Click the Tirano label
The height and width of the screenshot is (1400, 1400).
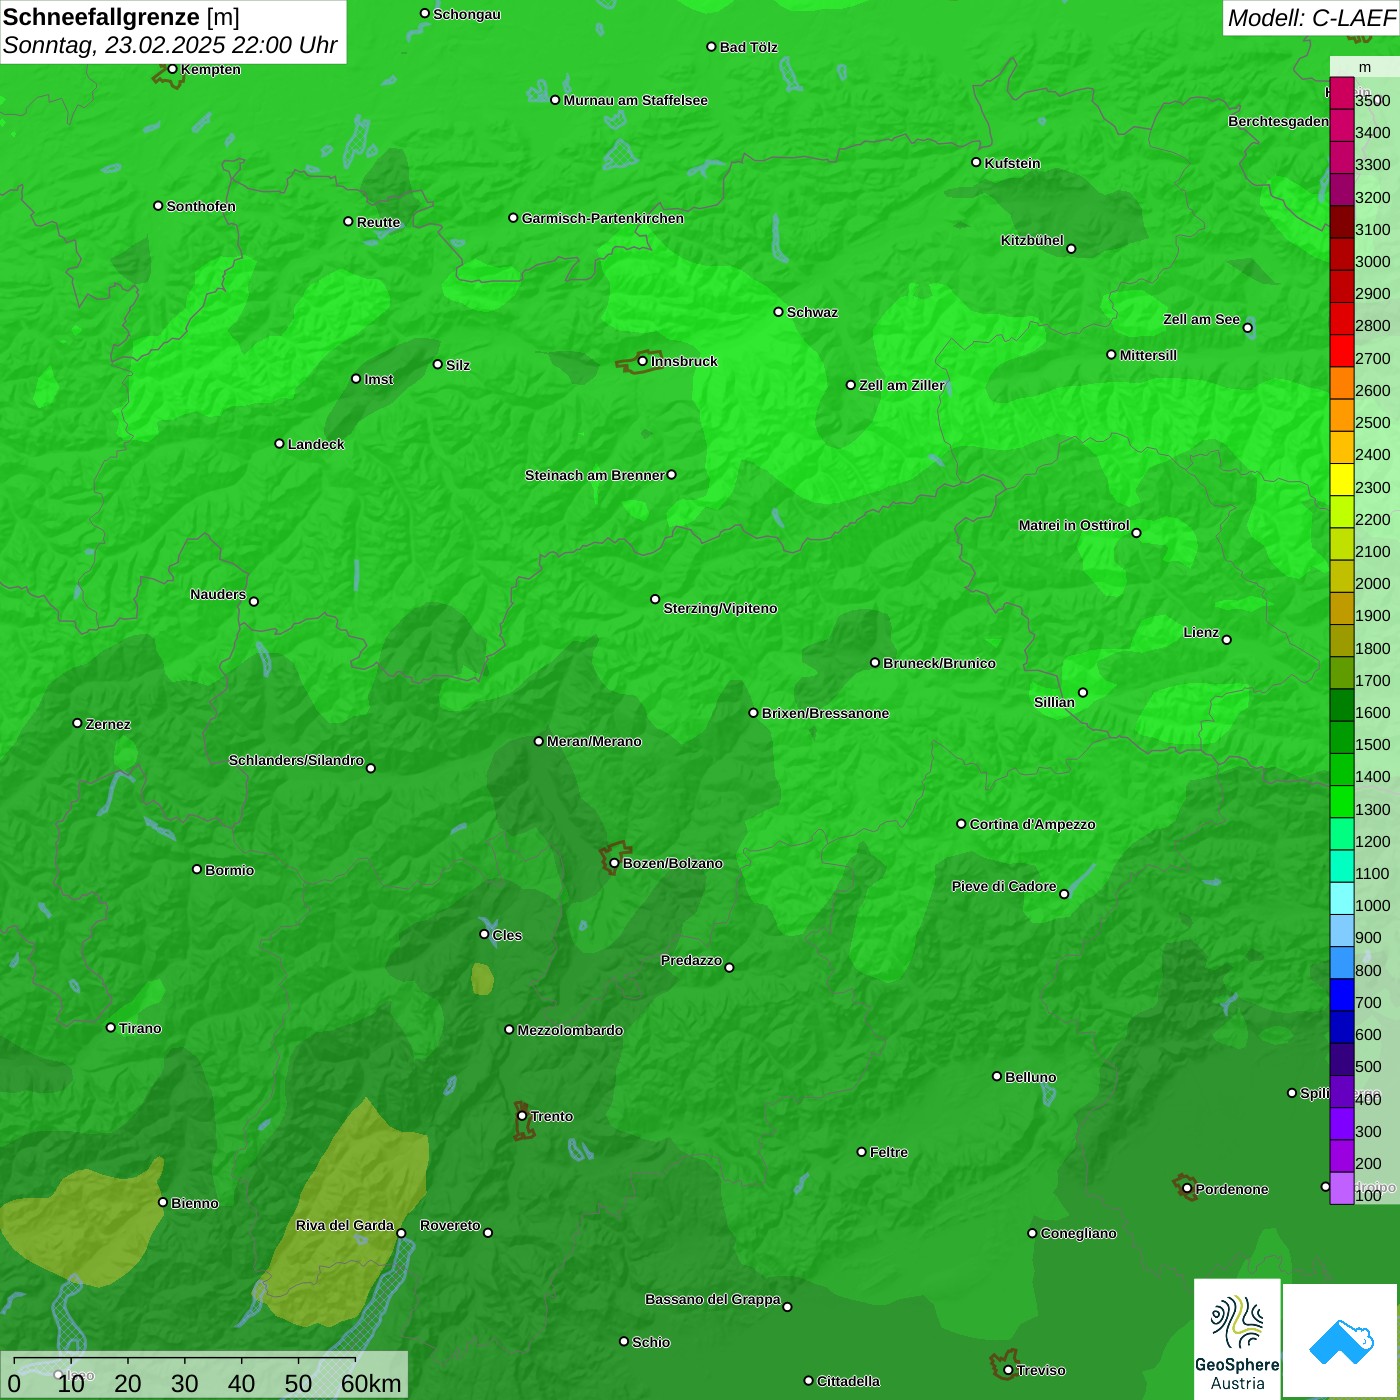click(140, 1028)
